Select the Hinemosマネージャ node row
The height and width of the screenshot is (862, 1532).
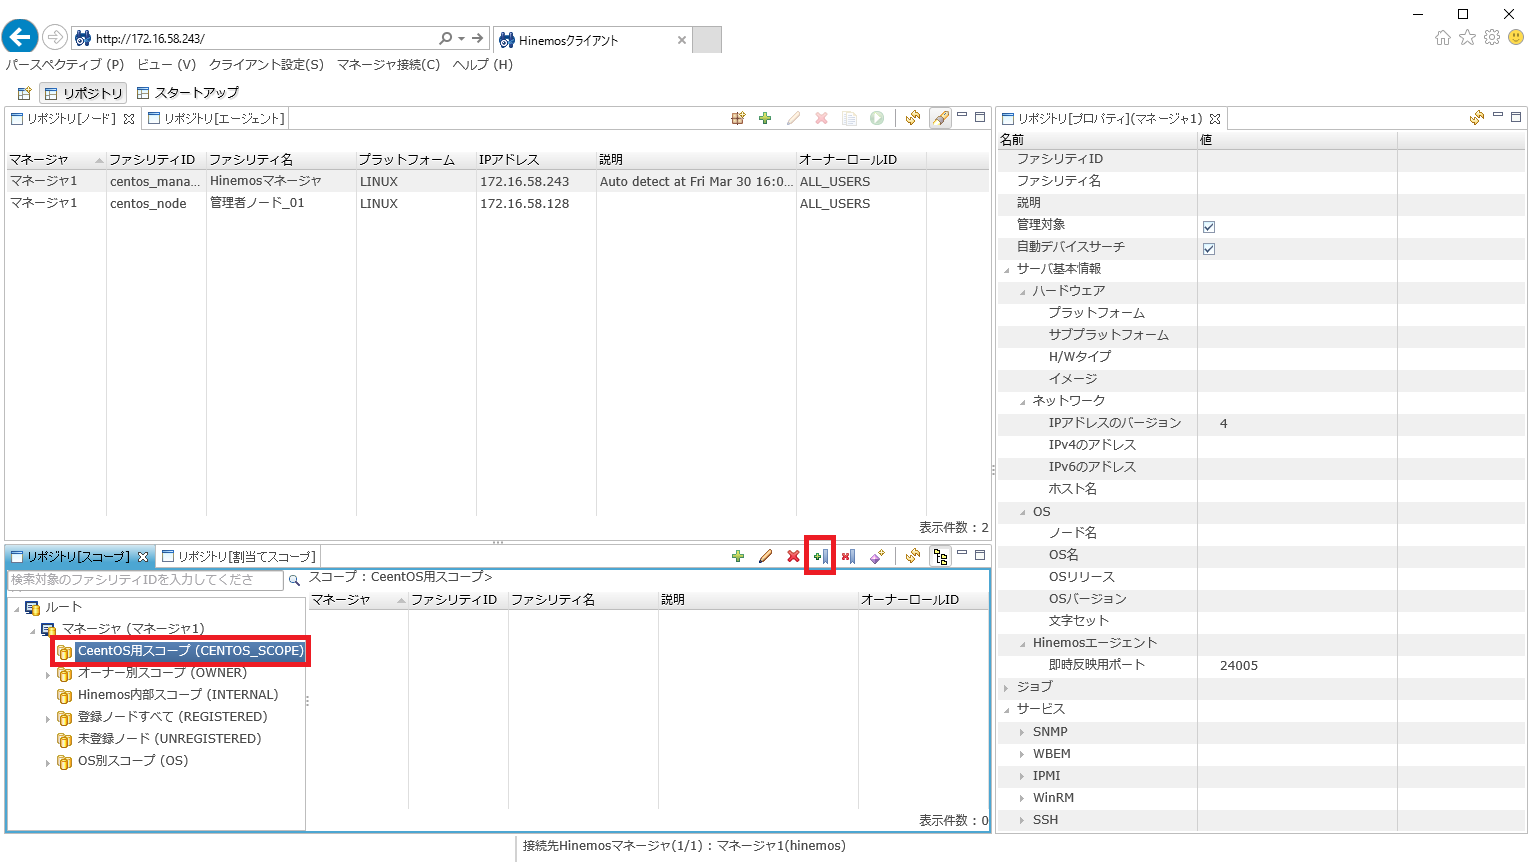tap(497, 181)
